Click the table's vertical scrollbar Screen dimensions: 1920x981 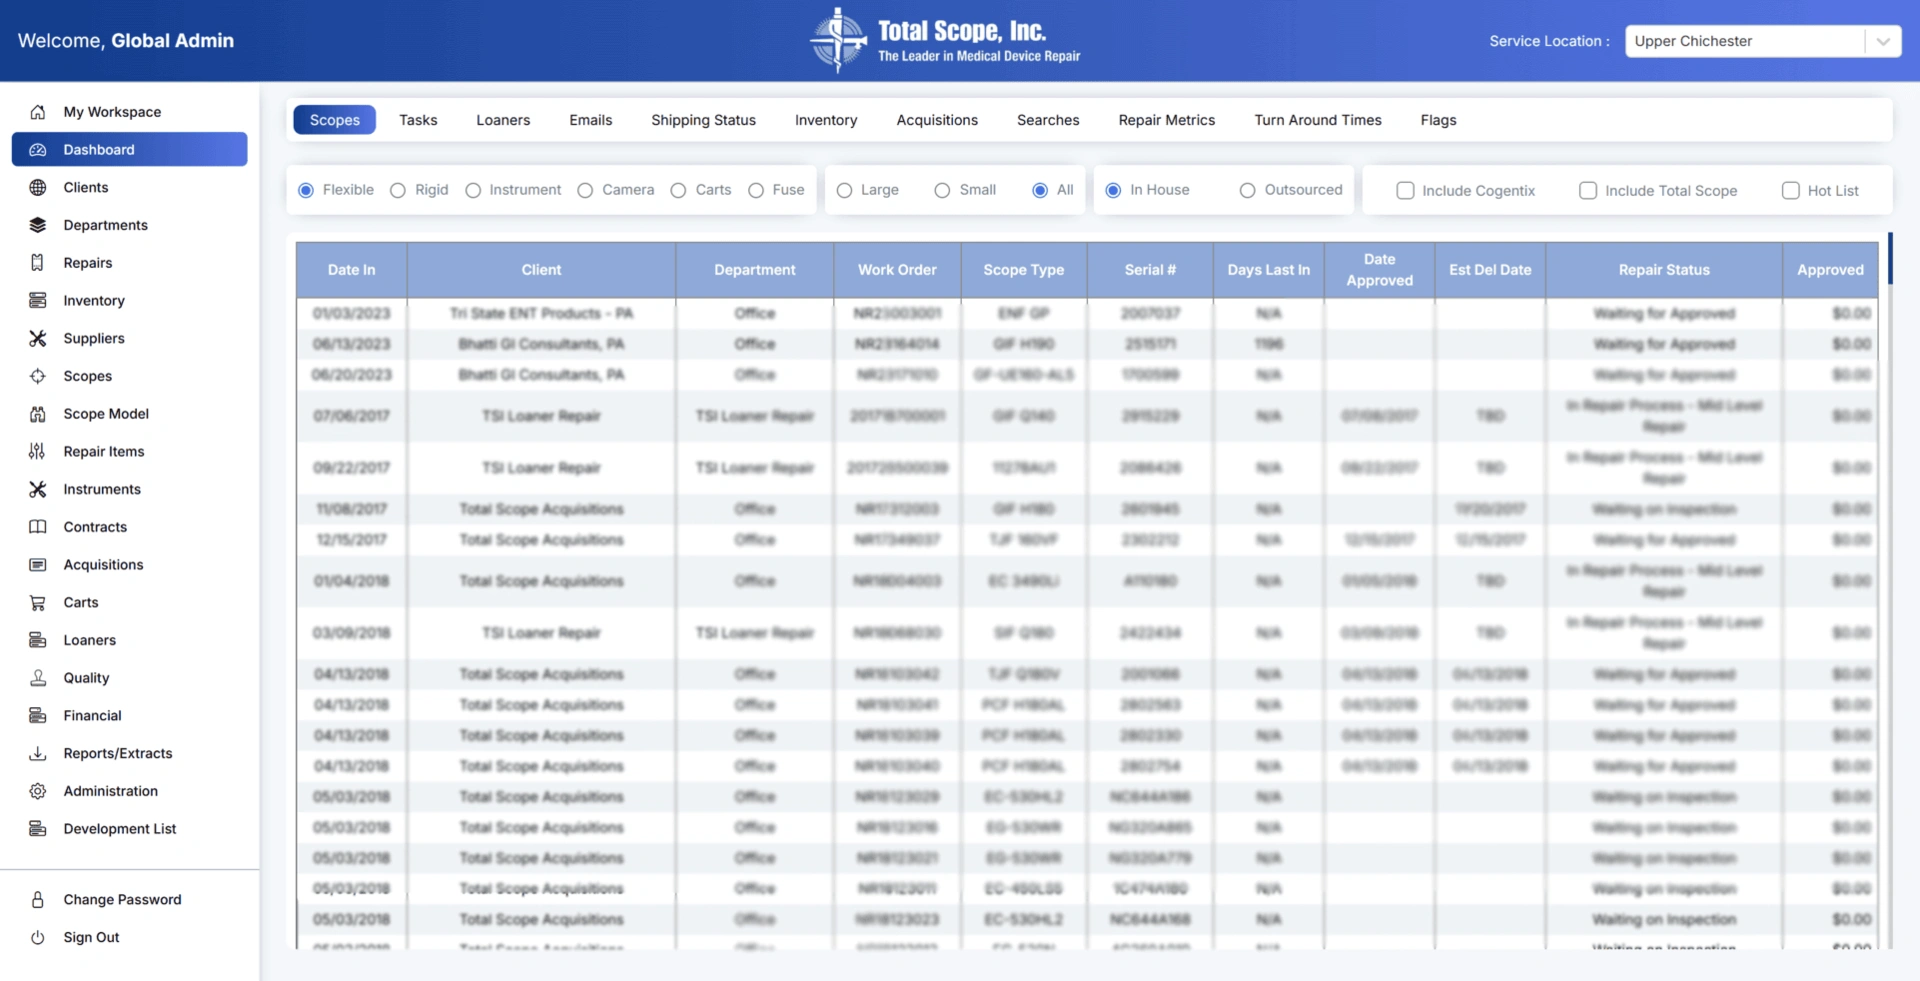tap(1890, 260)
